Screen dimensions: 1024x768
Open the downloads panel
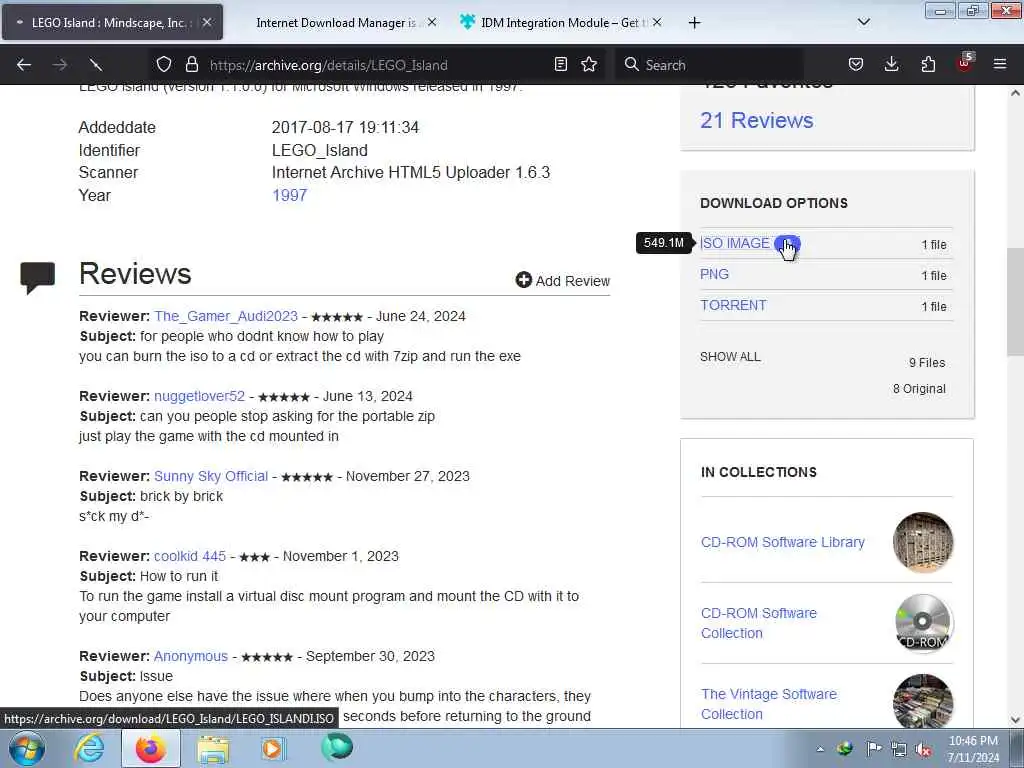(891, 65)
